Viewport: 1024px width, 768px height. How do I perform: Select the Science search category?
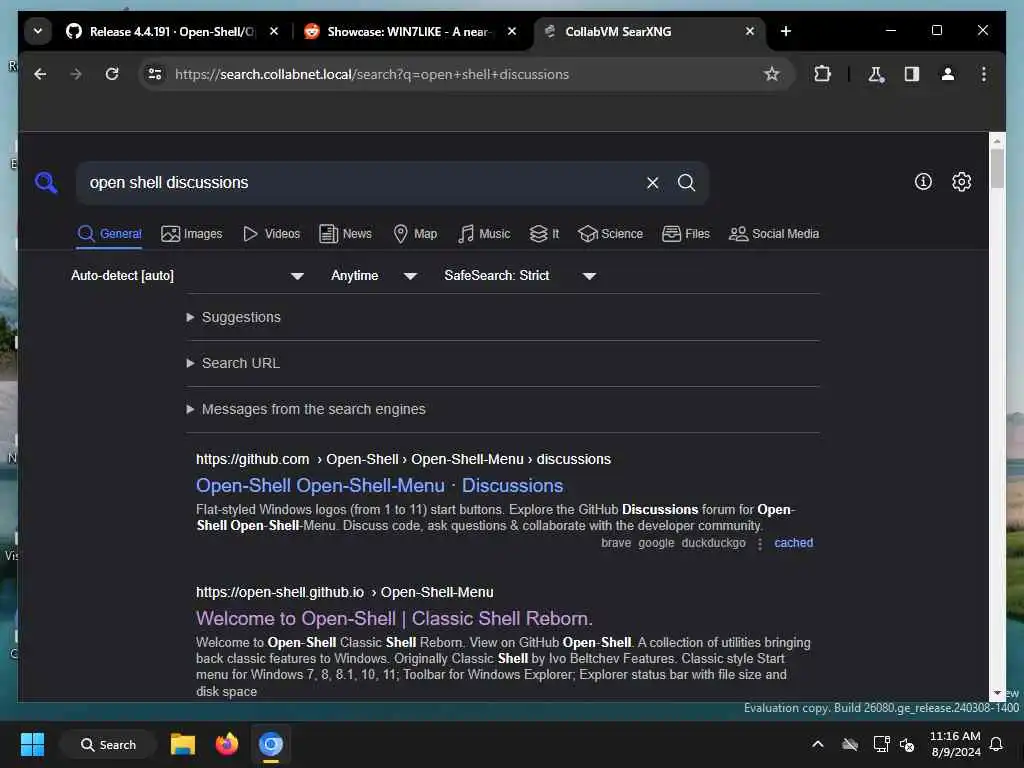[x=610, y=234]
